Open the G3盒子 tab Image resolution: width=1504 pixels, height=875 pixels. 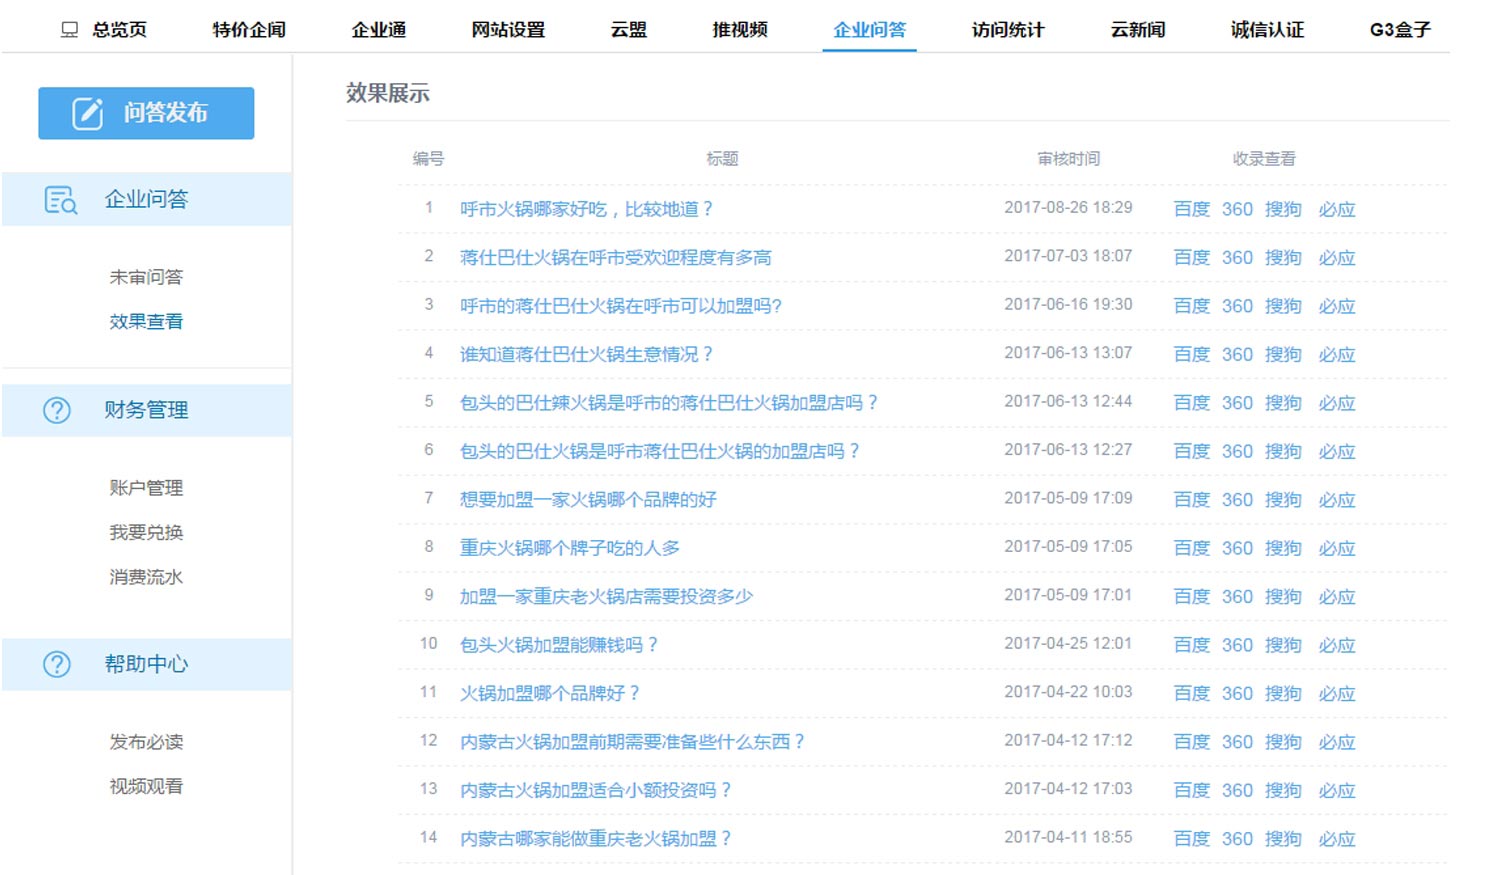click(x=1400, y=30)
